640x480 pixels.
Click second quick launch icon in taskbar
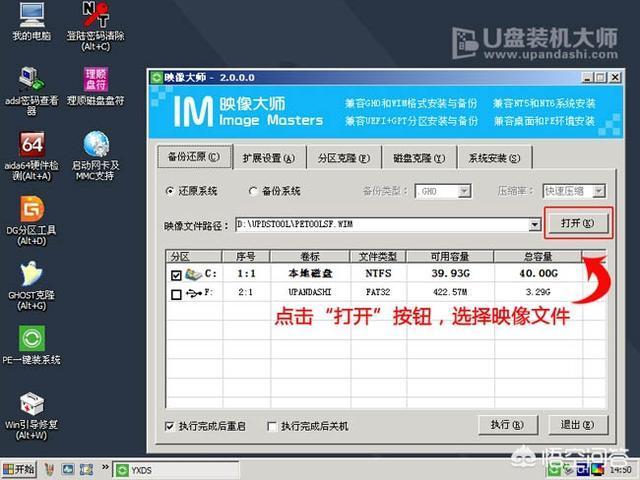point(68,470)
